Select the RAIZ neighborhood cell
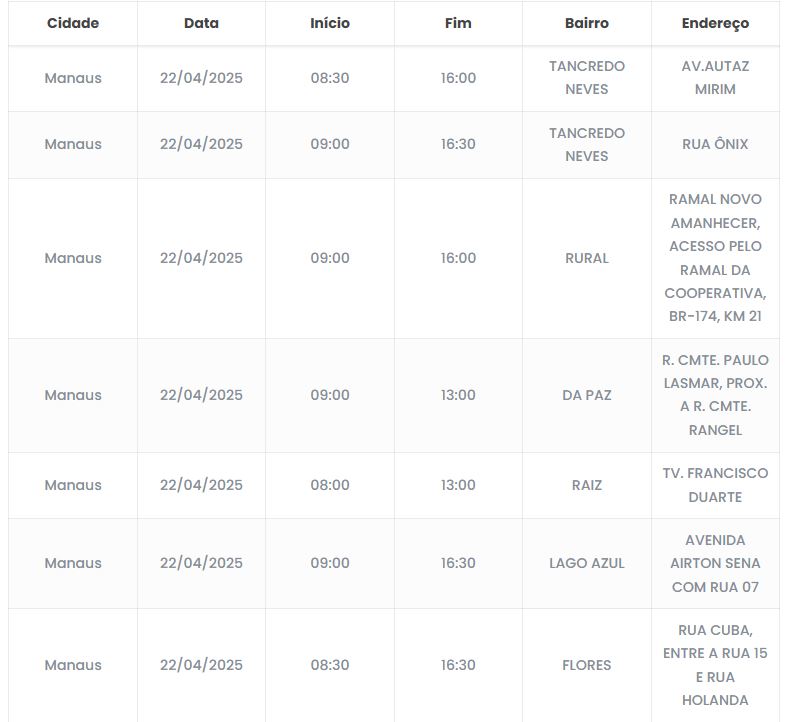 [587, 485]
